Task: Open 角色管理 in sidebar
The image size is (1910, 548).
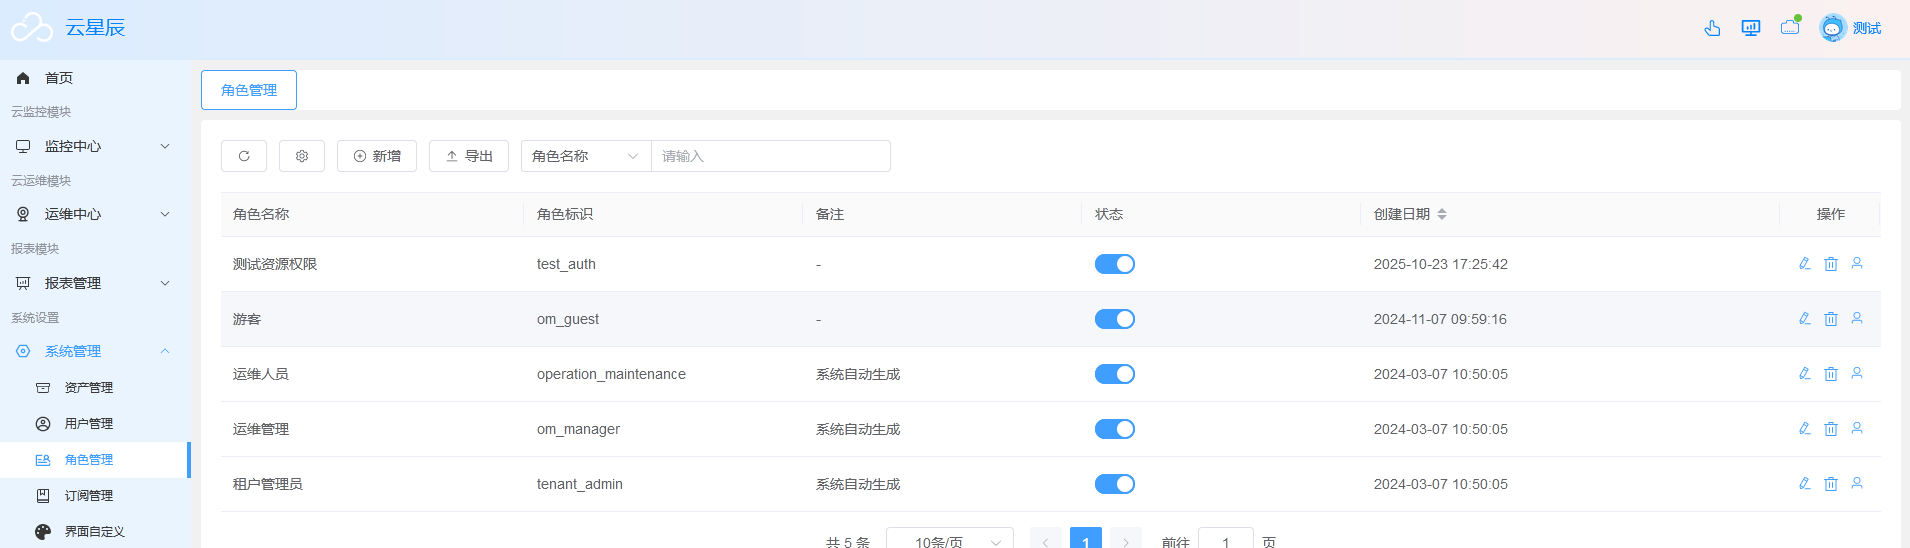Action: (x=95, y=460)
